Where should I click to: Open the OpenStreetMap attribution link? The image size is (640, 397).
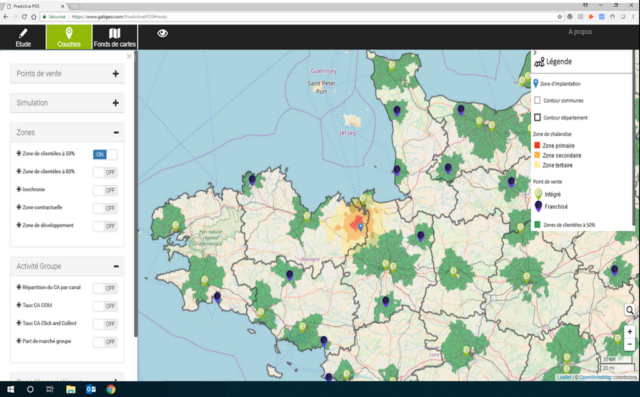(x=595, y=377)
